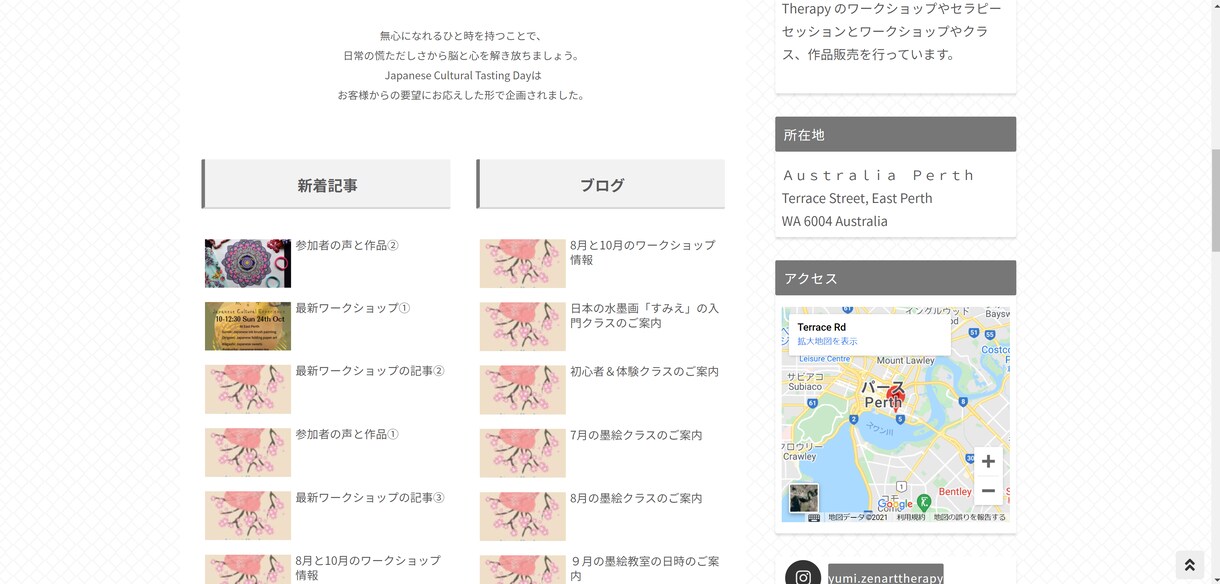Click the 新着記事 section heading
The image size is (1220, 584).
[x=326, y=184]
